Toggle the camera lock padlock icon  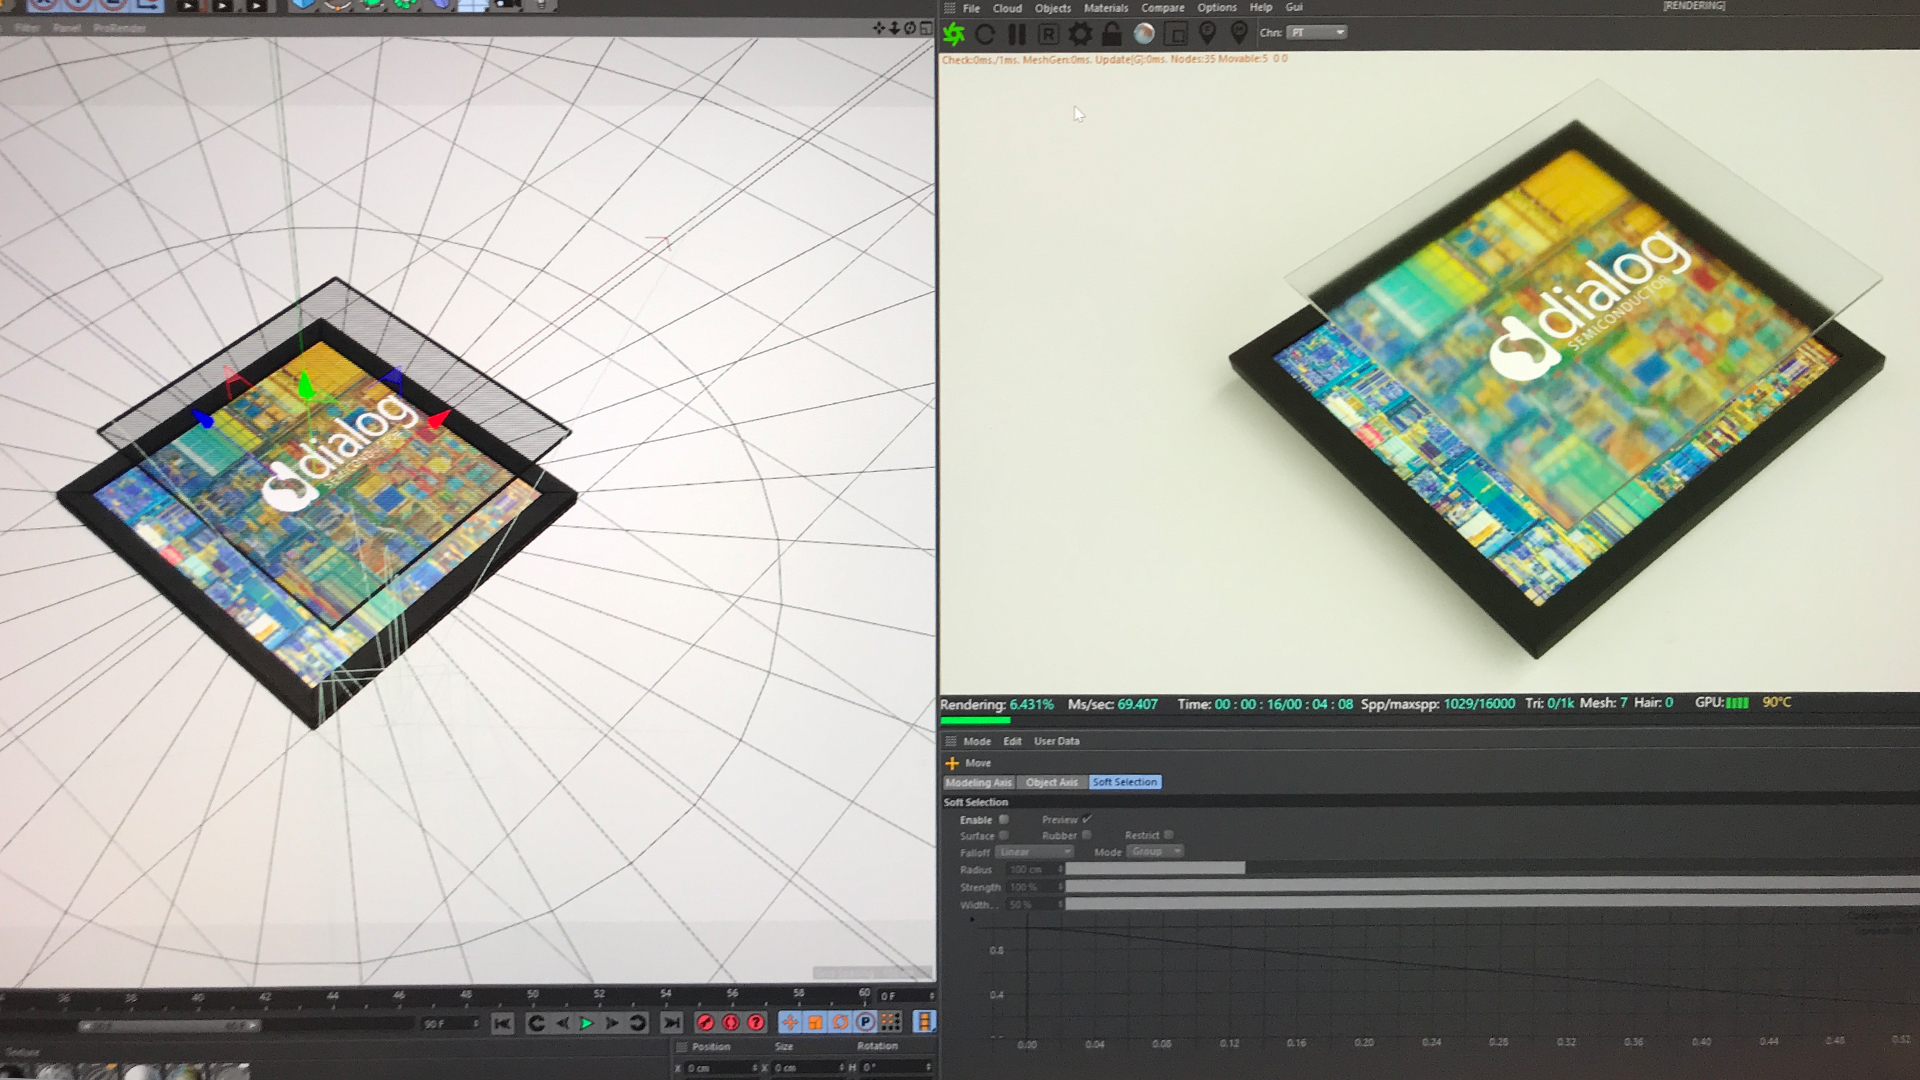pyautogui.click(x=1111, y=34)
